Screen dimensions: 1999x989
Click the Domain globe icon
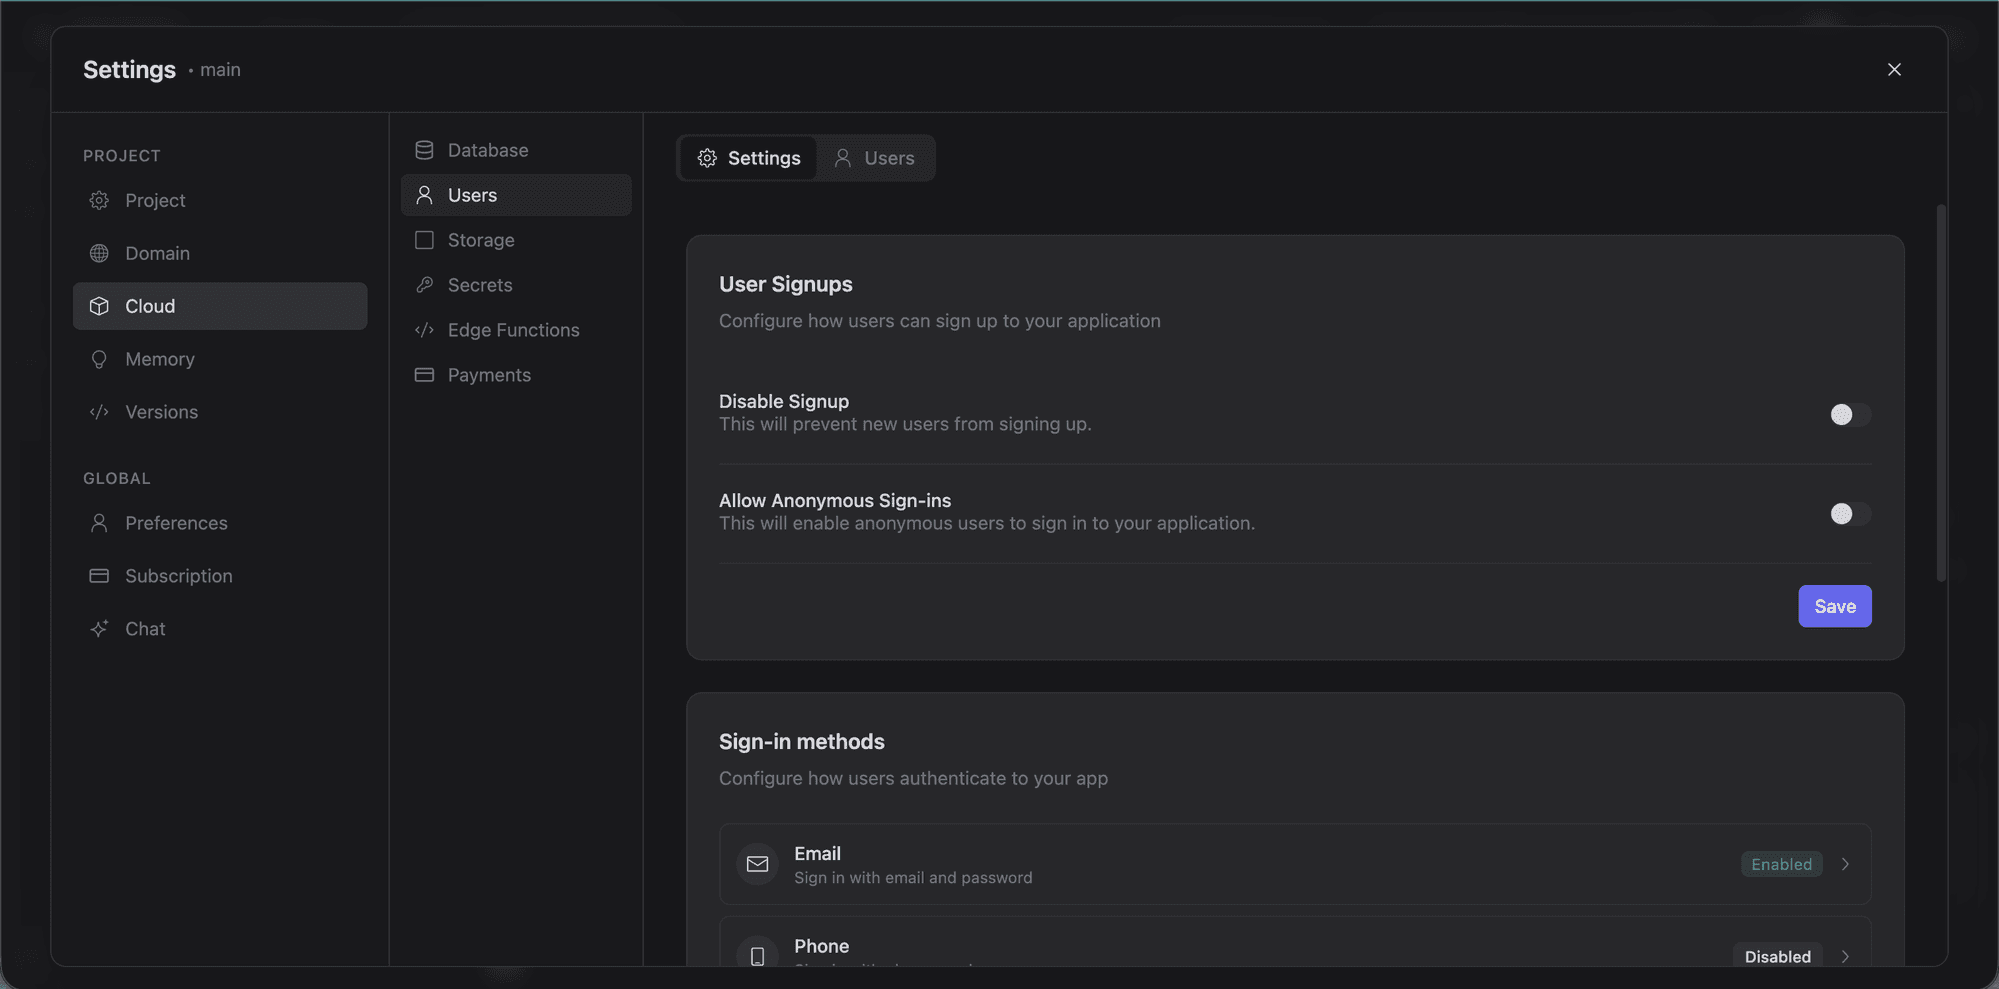coord(99,253)
